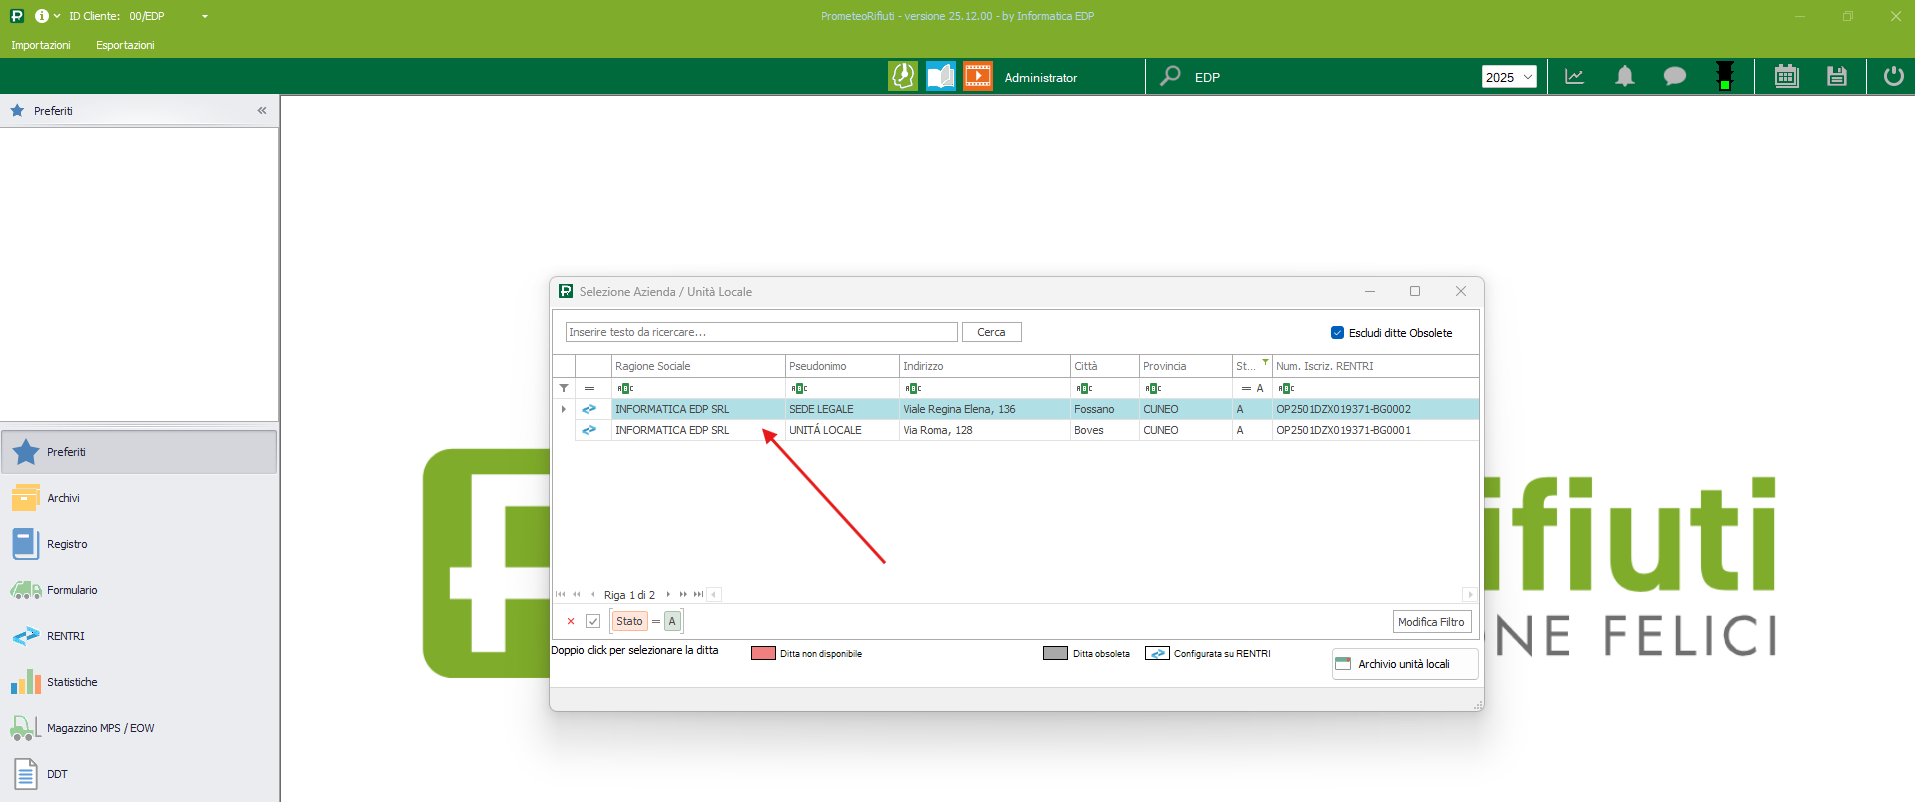The height and width of the screenshot is (802, 1915).
Task: Open the Esportazioni menu
Action: (x=125, y=45)
